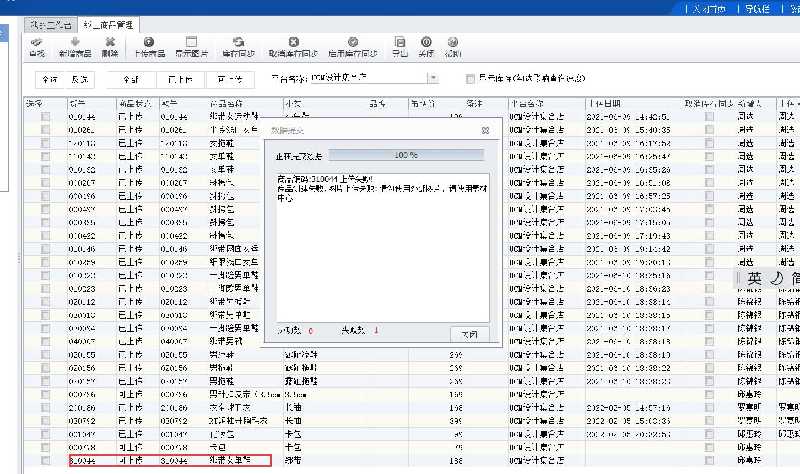800x474 pixels.
Task: Click the 删除 (delete) red X icon
Action: [x=110, y=43]
